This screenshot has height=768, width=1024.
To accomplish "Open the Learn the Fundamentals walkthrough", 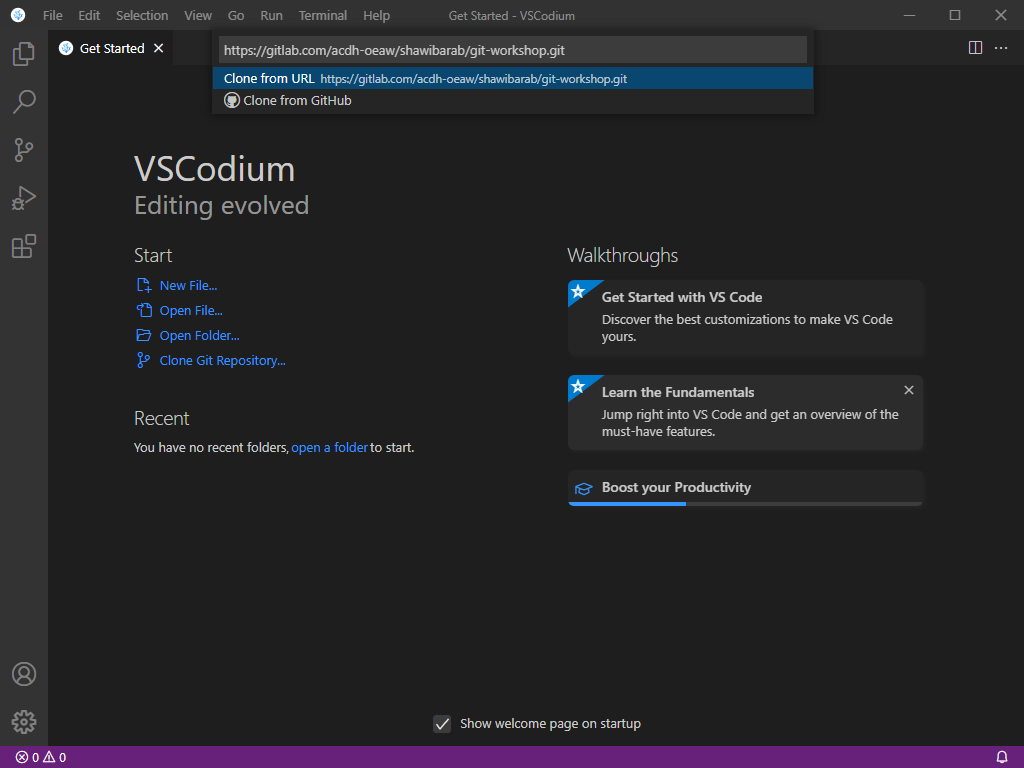I will 745,412.
